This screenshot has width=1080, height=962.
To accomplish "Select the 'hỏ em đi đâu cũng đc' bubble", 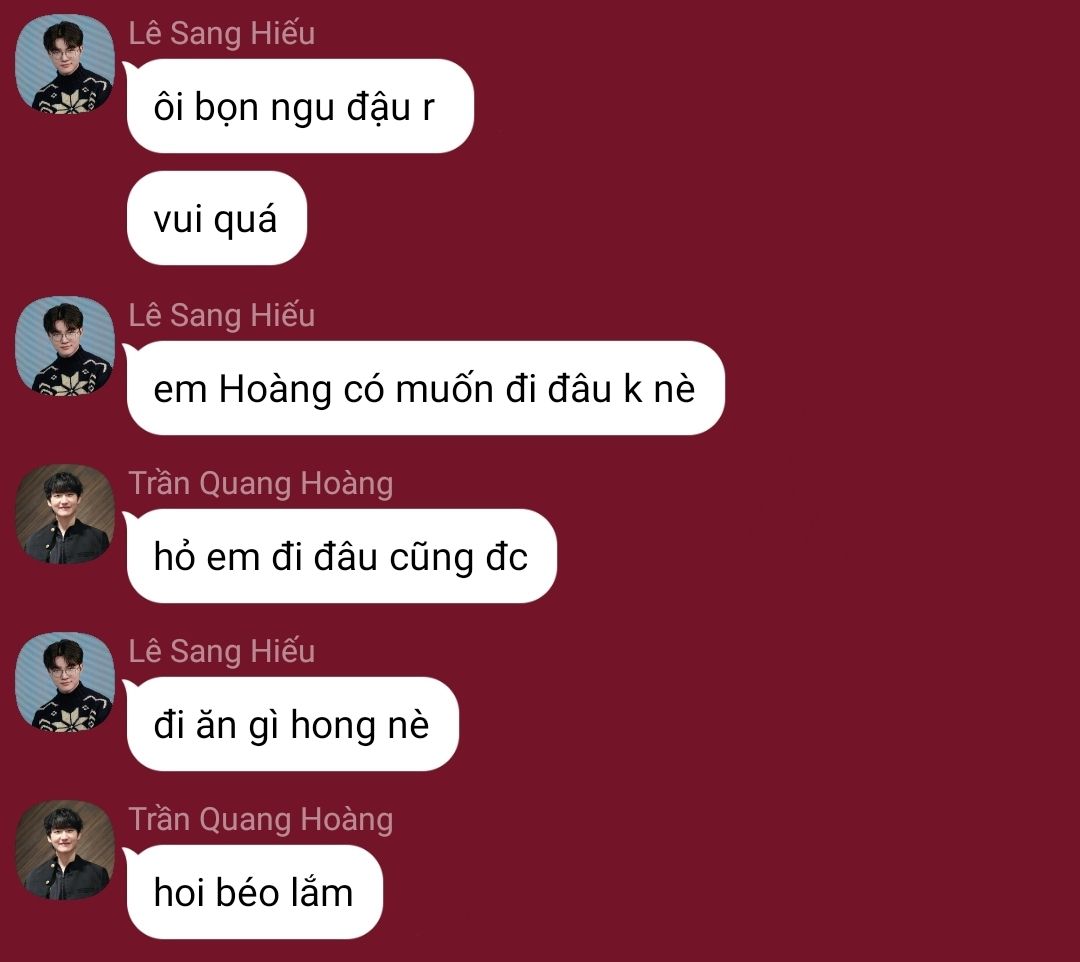I will pyautogui.click(x=341, y=556).
